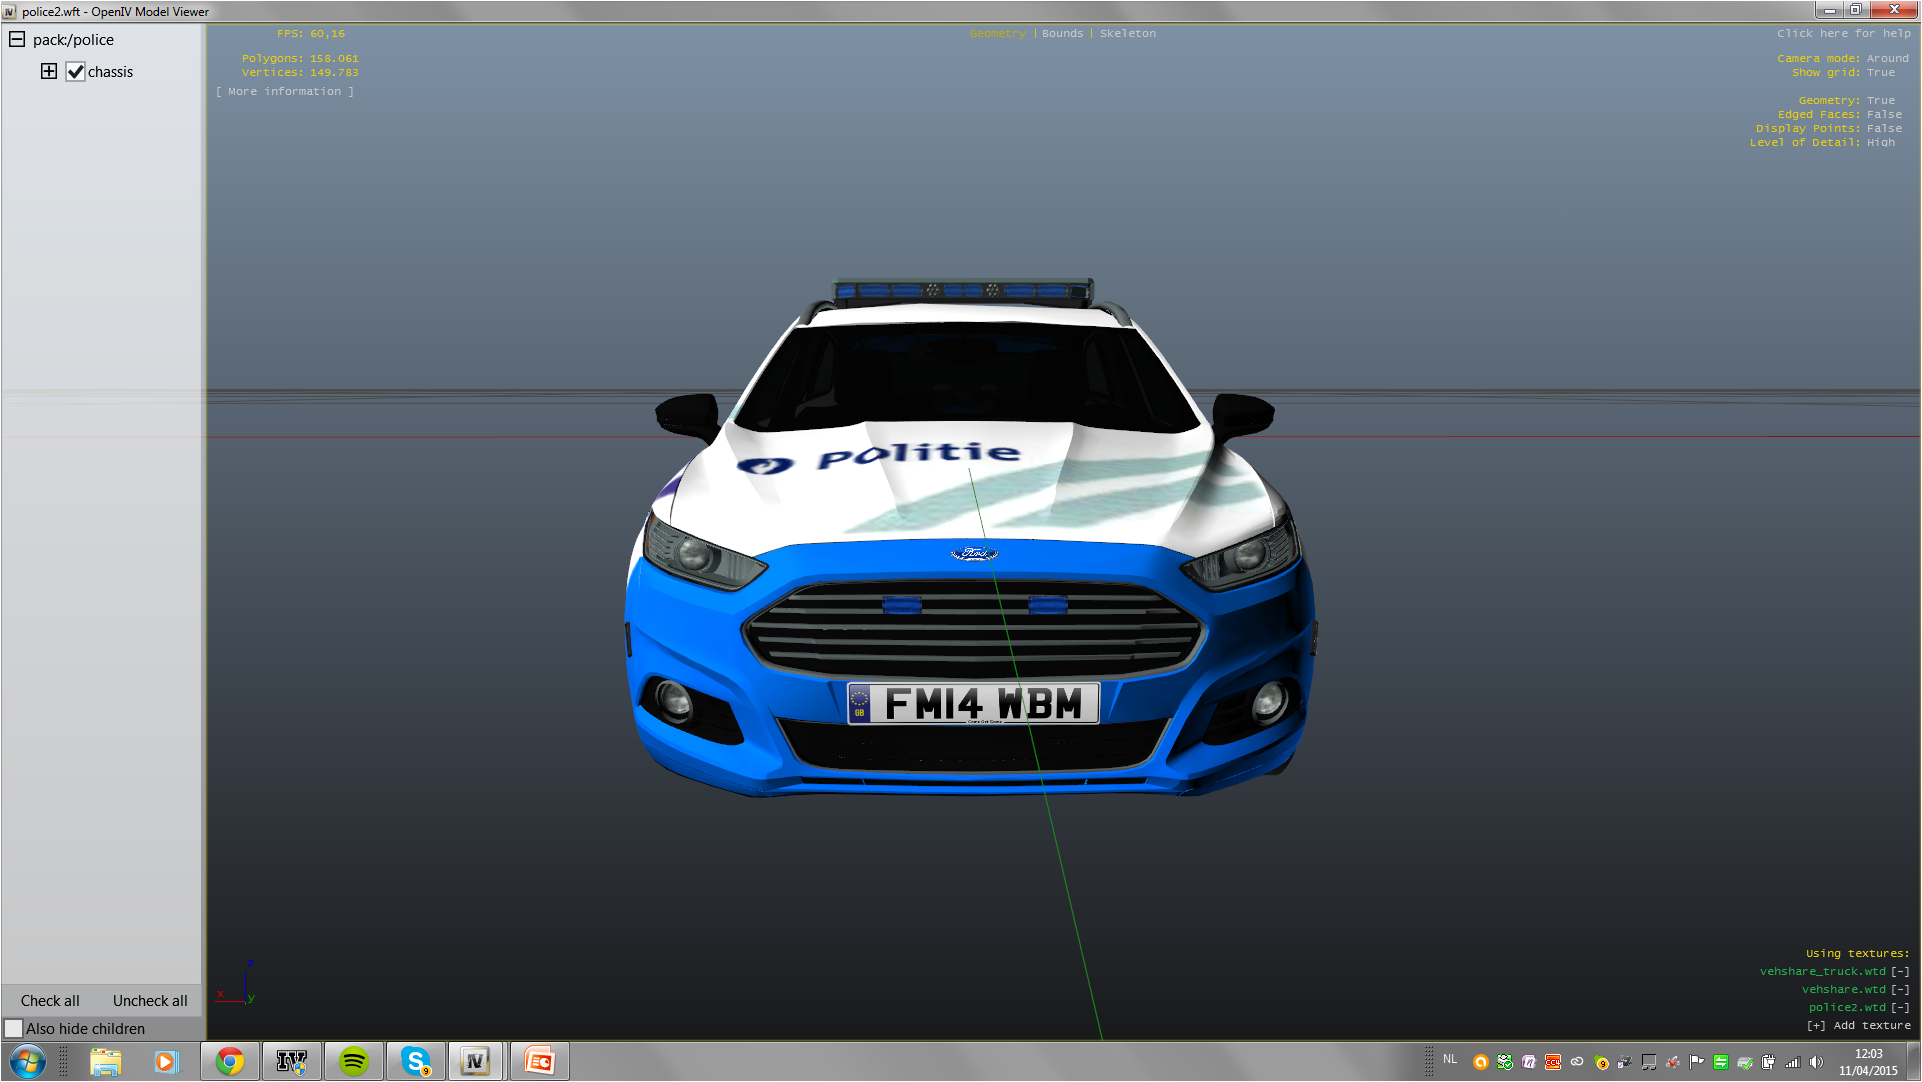This screenshot has height=1082, width=1922.
Task: Click the red CCC tray icon
Action: [1553, 1062]
